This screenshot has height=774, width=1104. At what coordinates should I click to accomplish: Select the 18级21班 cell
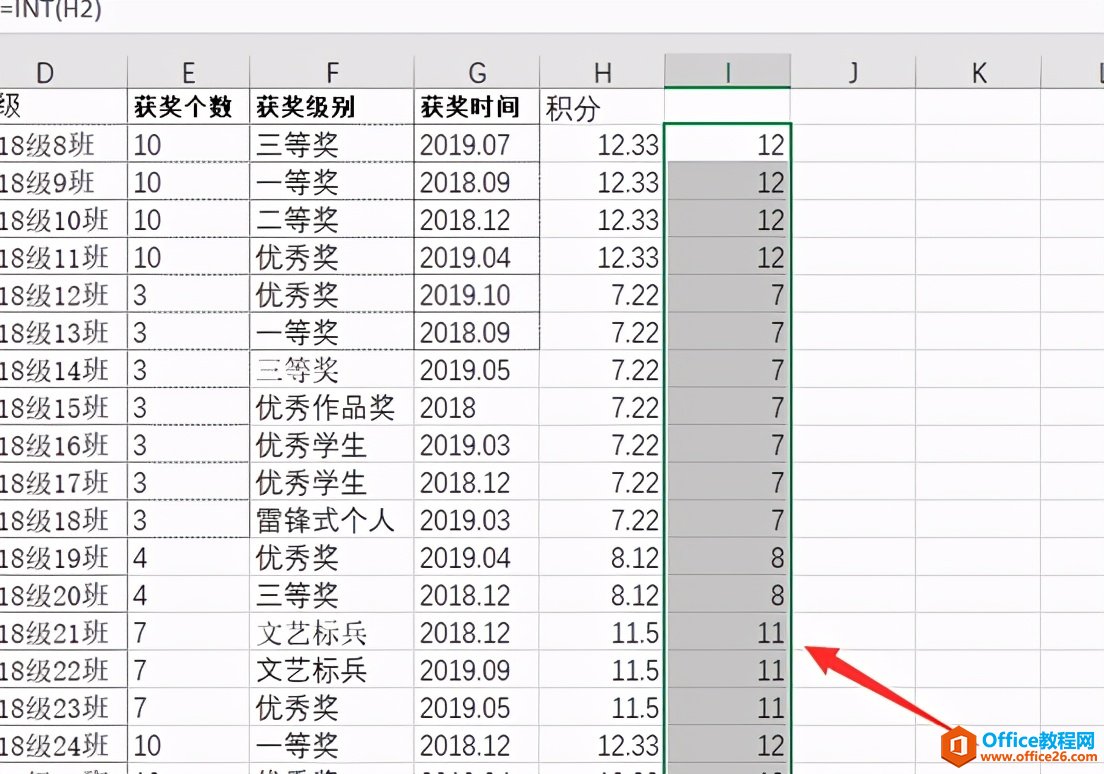(x=63, y=632)
